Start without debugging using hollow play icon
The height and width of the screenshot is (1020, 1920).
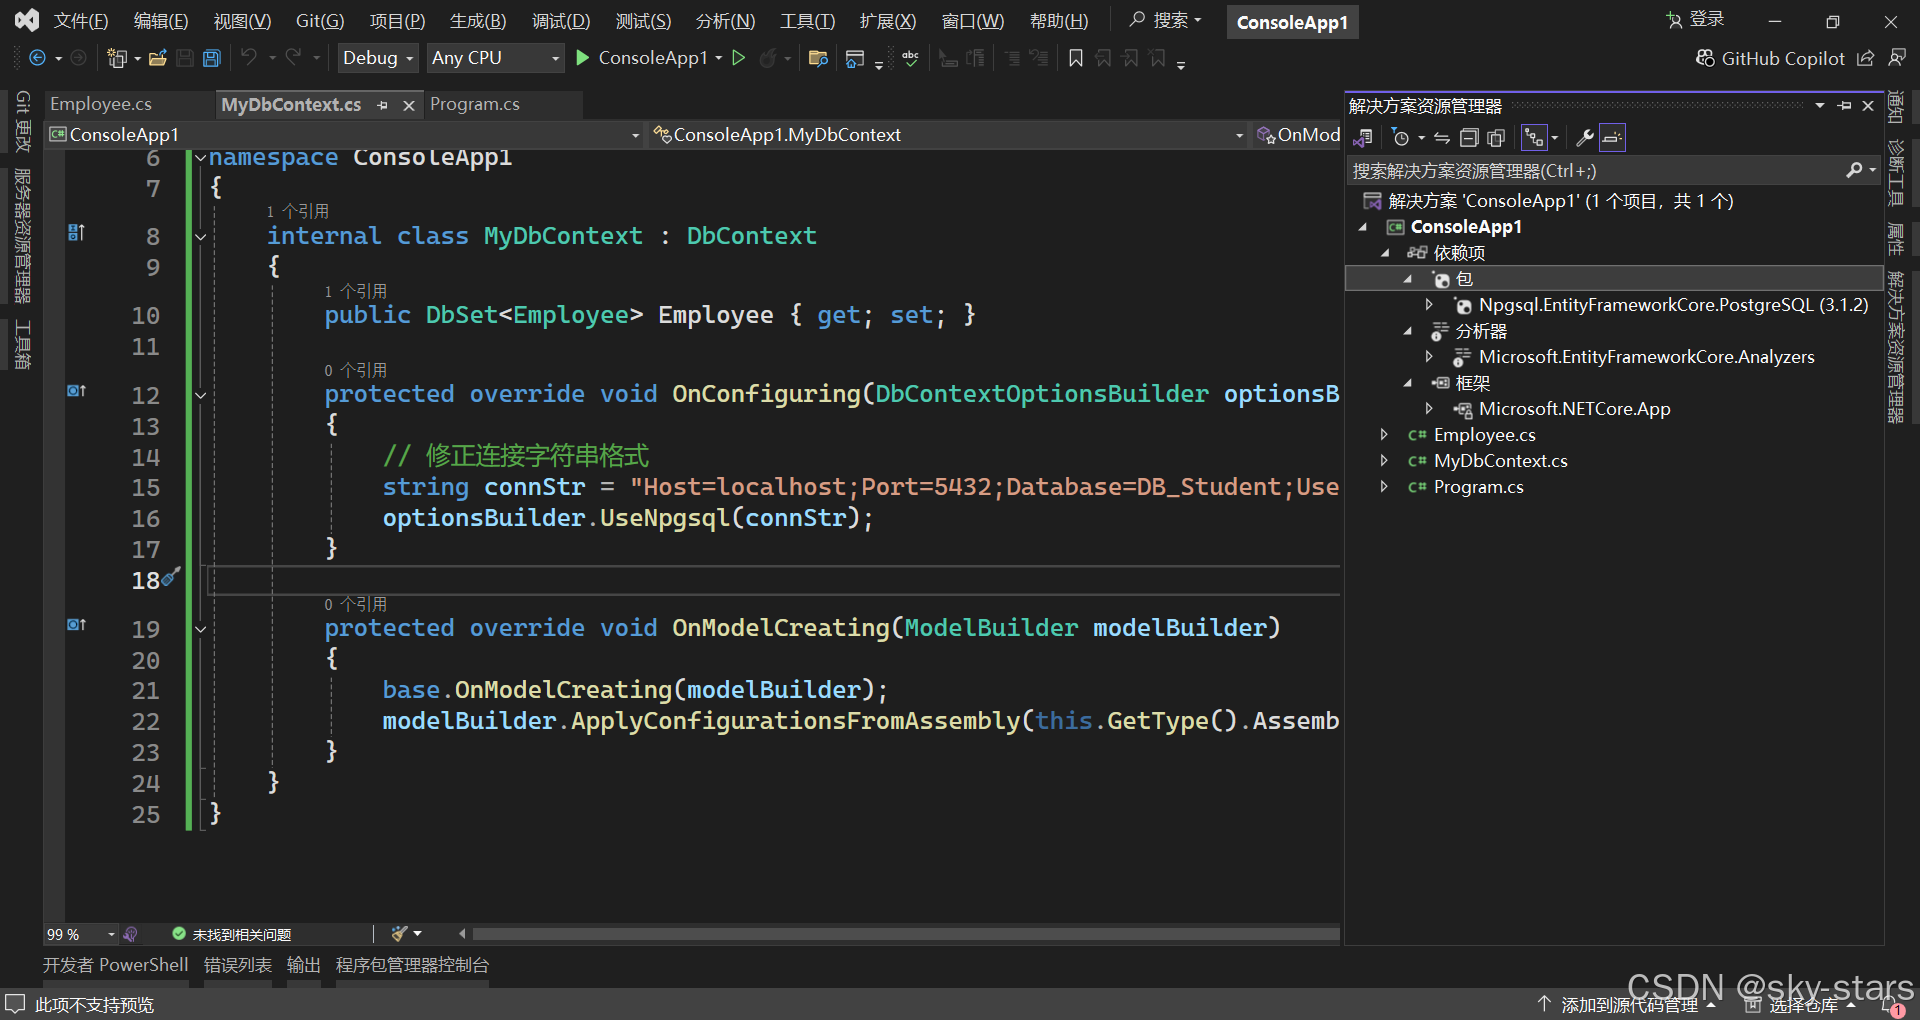(x=739, y=59)
